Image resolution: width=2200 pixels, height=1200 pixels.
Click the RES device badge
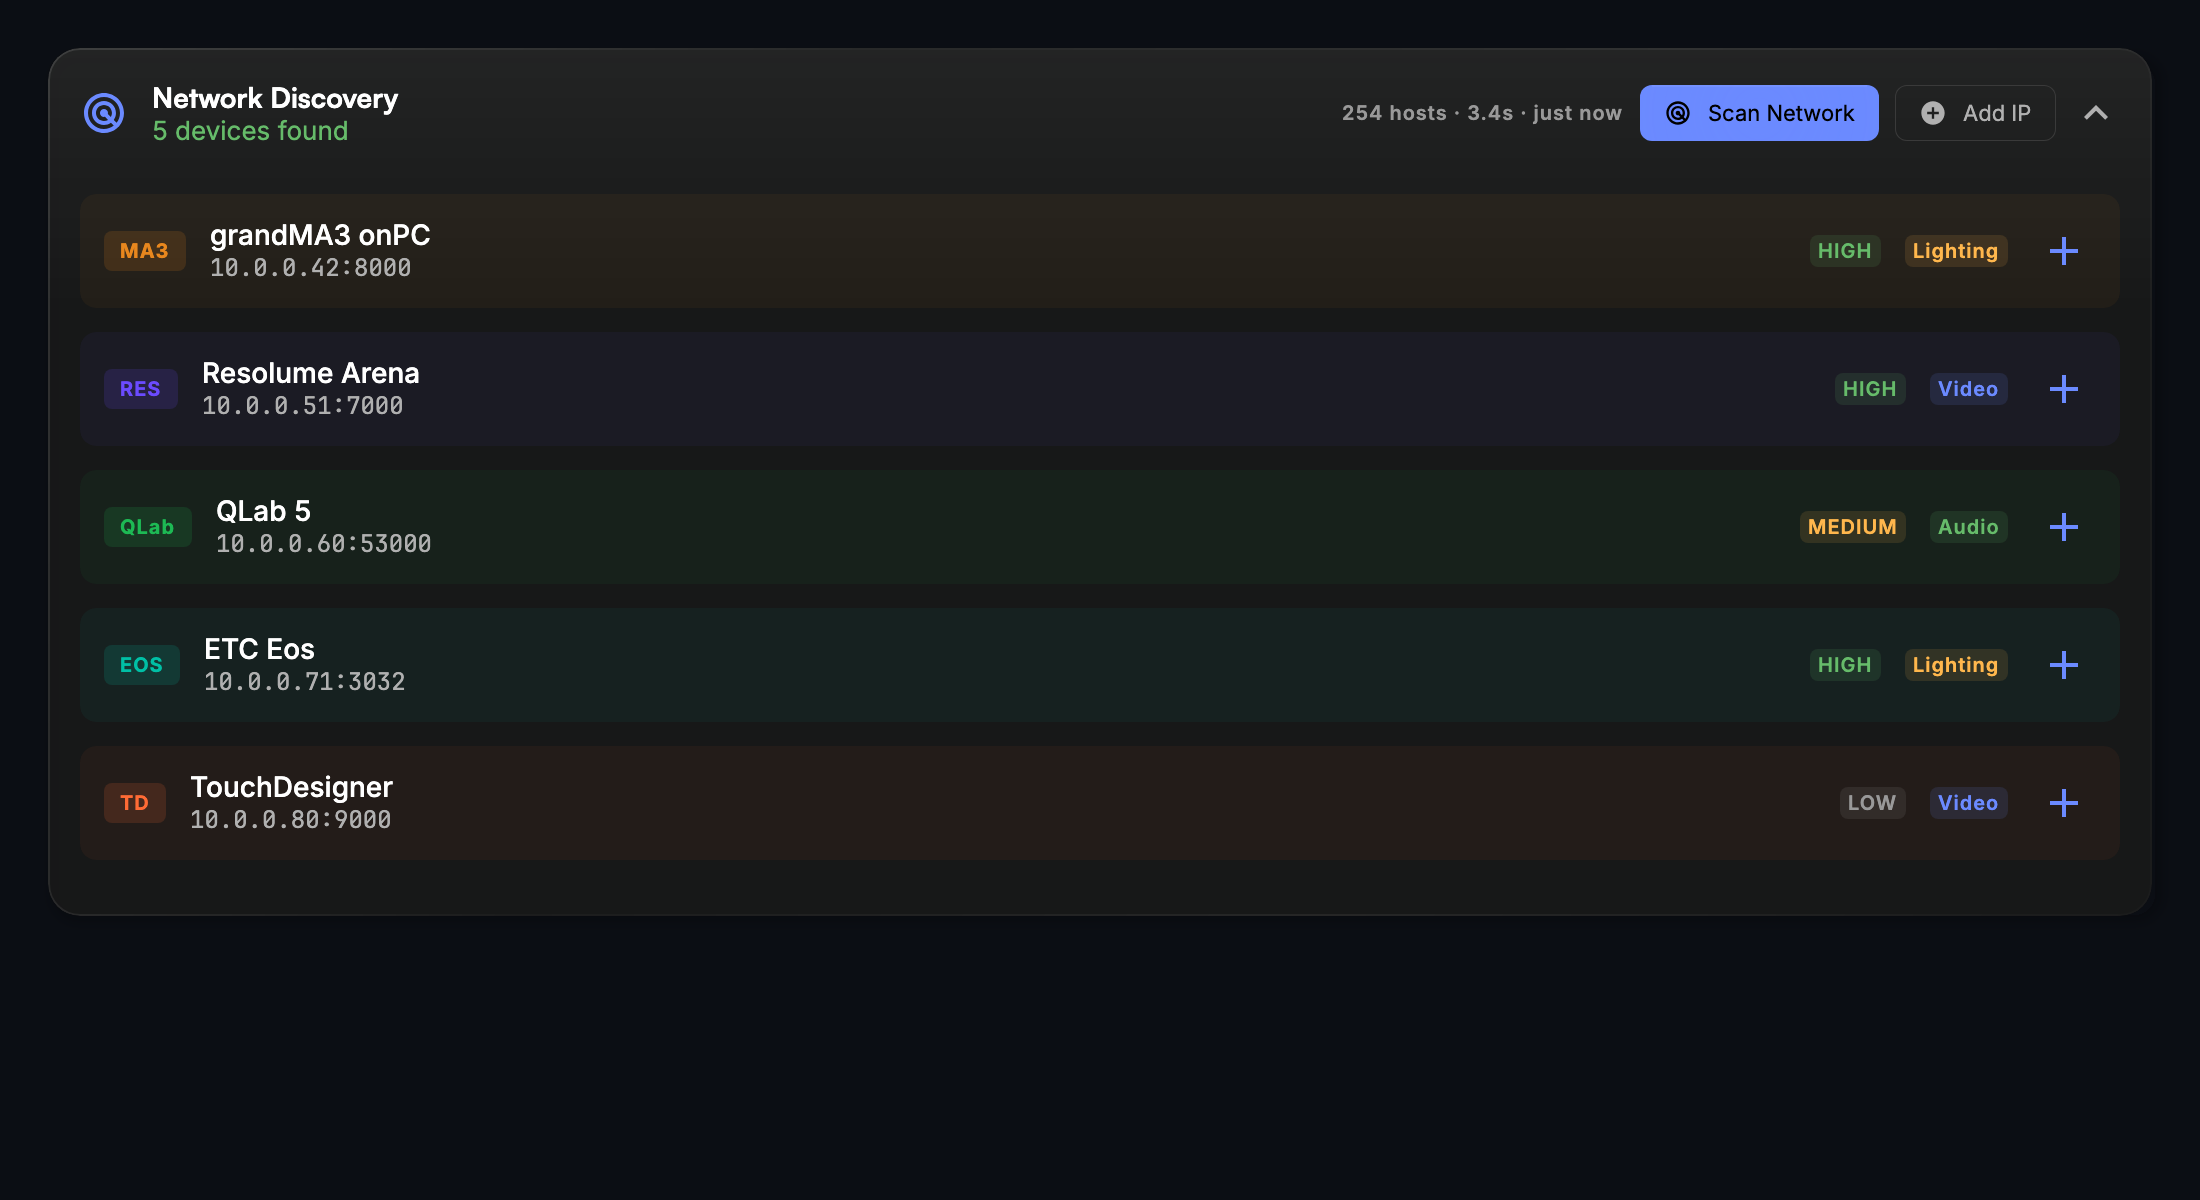(141, 389)
